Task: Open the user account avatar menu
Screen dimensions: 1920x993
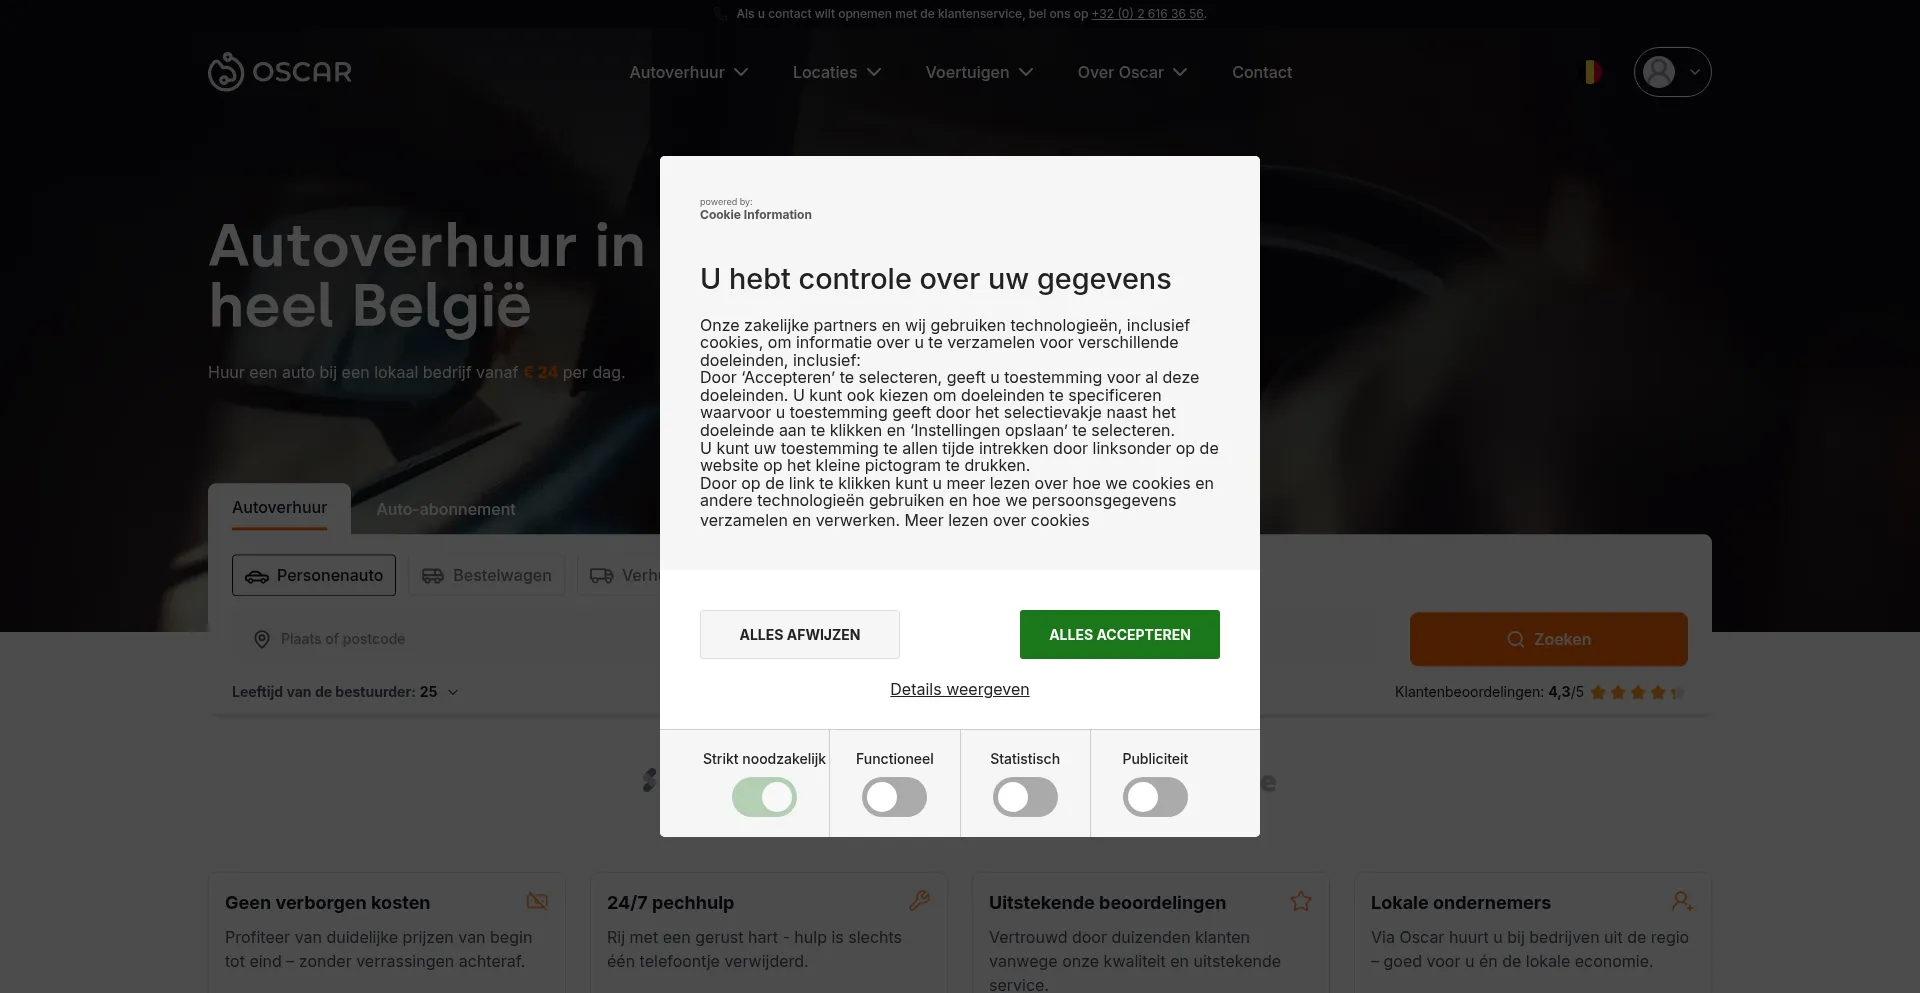Action: [1672, 72]
